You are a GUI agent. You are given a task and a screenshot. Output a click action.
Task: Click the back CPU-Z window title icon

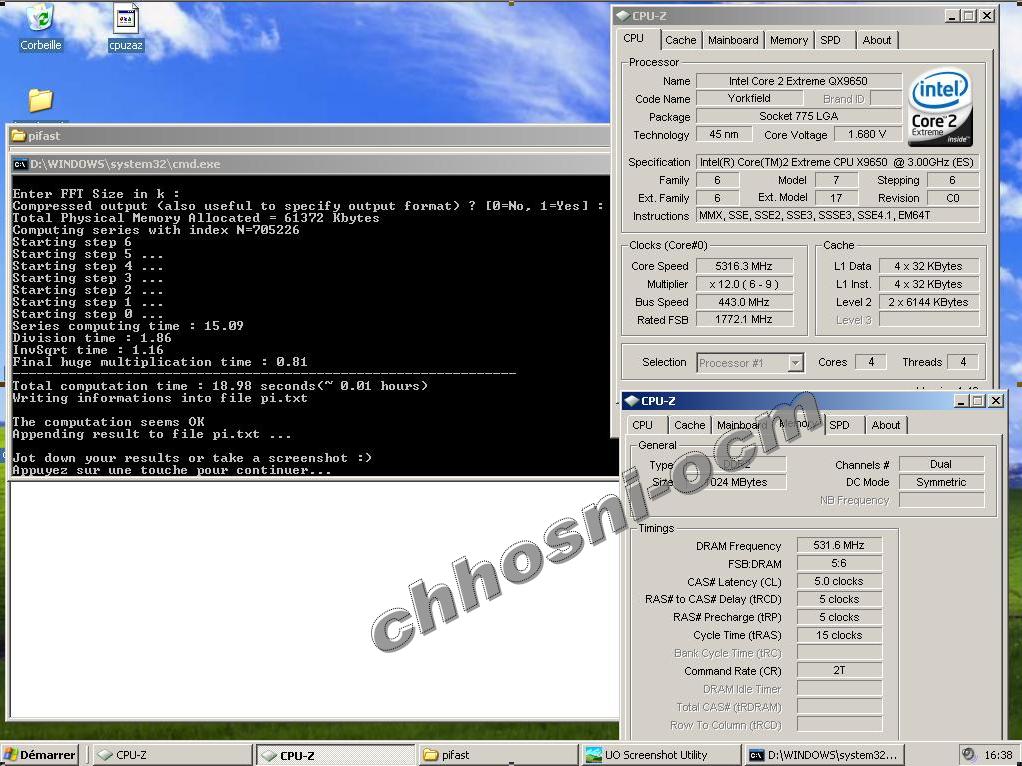[x=623, y=16]
